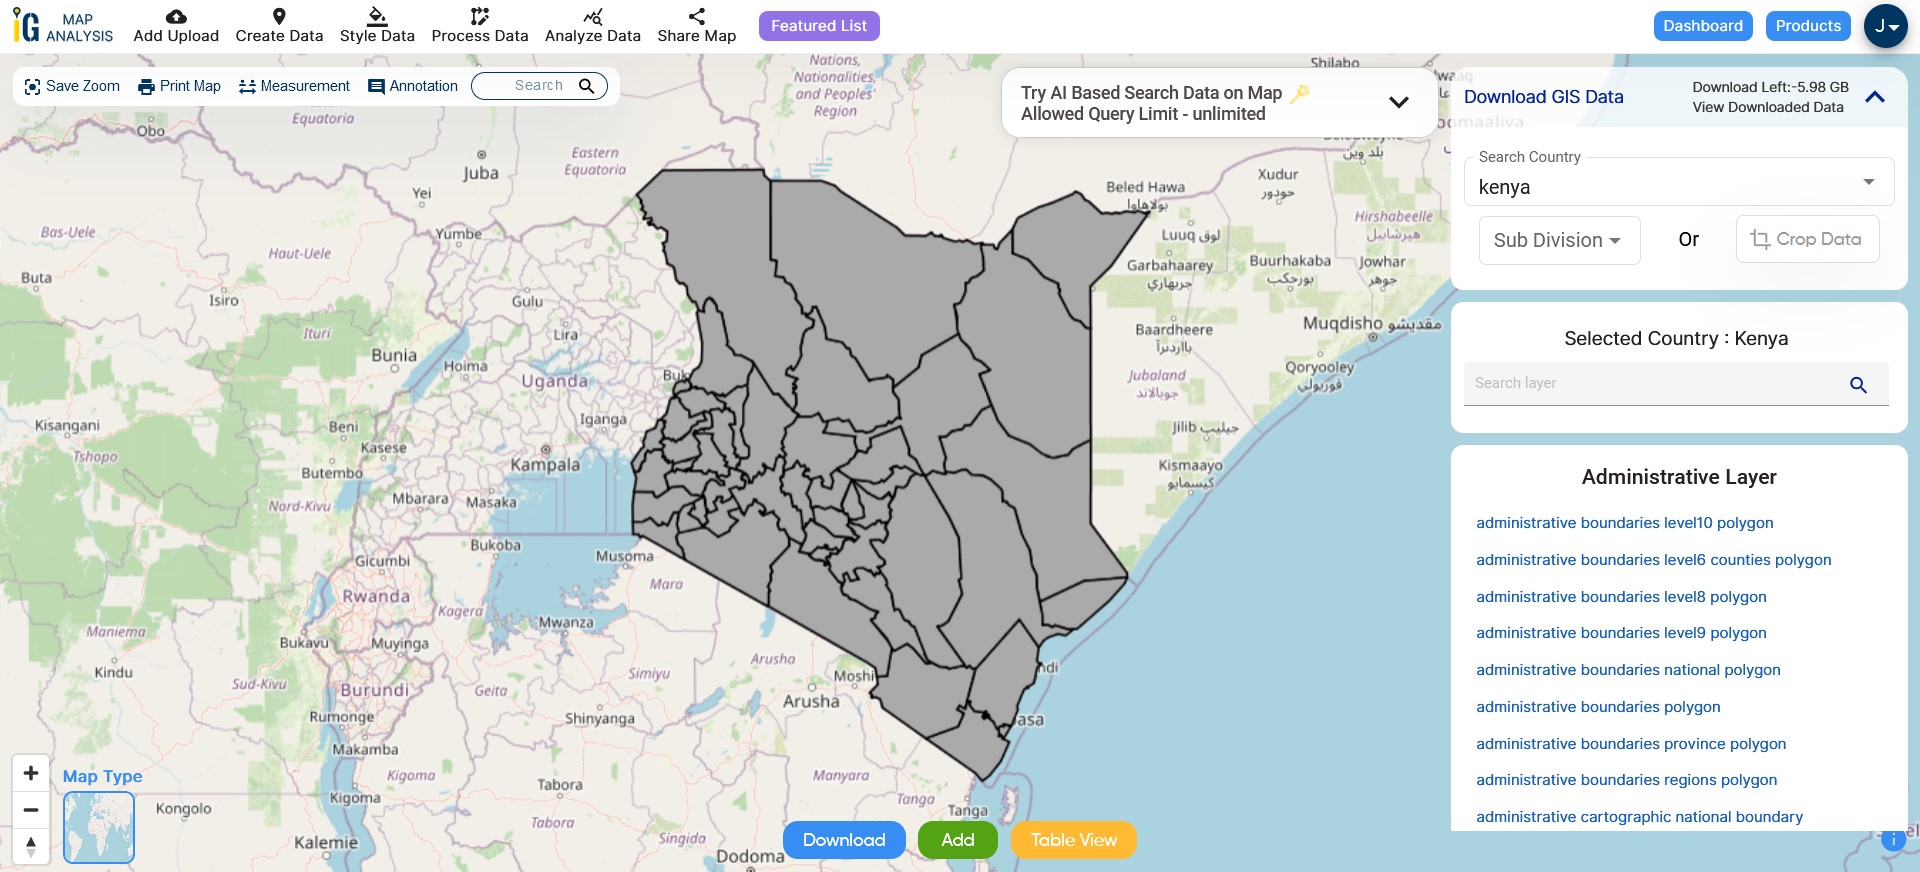Click the blue Download button
The image size is (1920, 872).
[x=844, y=840]
